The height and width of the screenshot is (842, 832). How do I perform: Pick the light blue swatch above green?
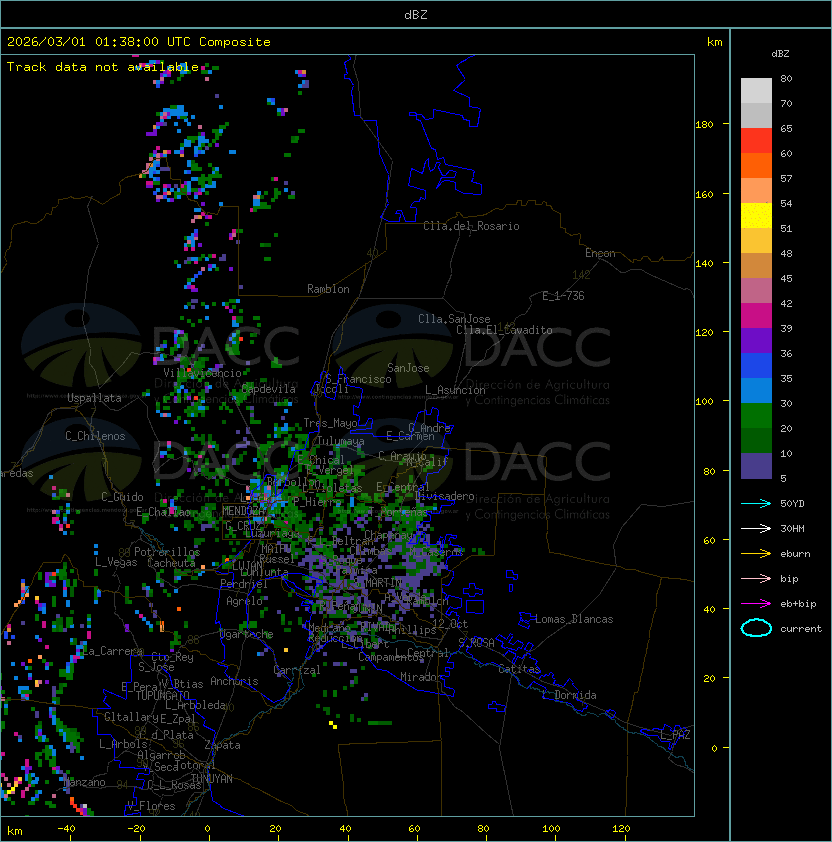click(756, 390)
